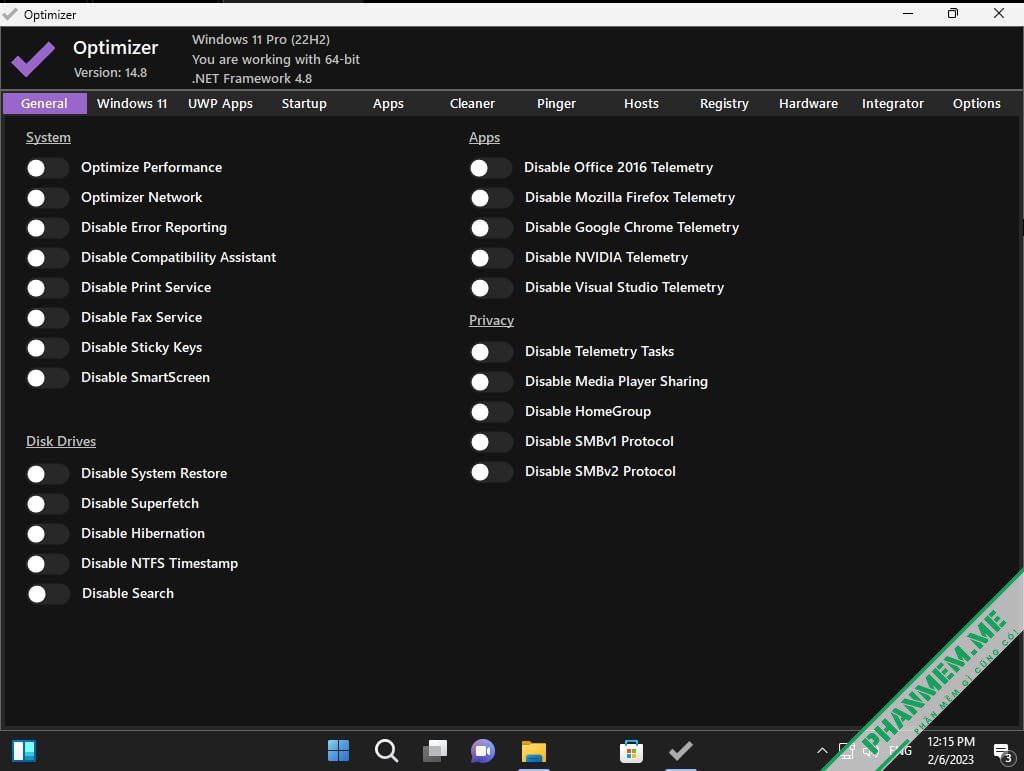1024x771 pixels.
Task: Open the Windows Start menu
Action: point(338,751)
